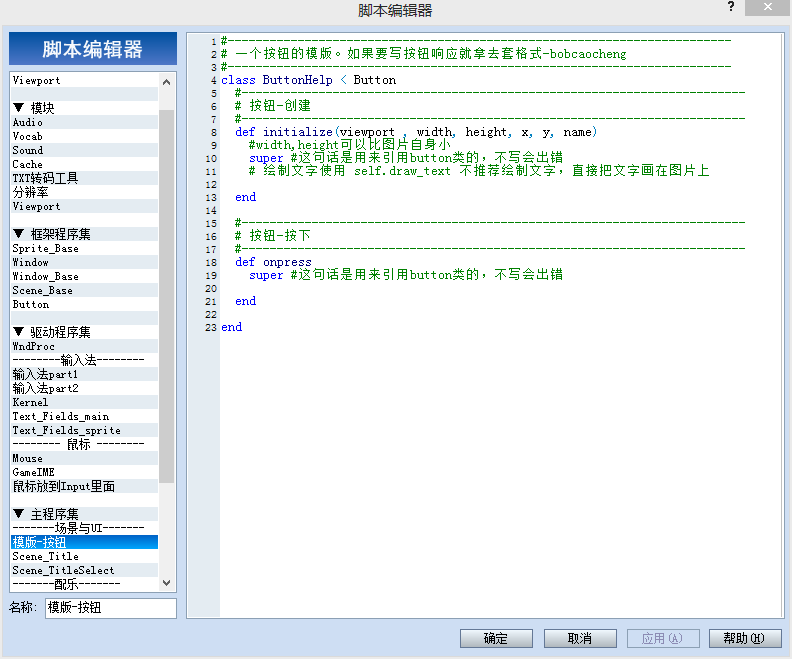Viewport: 792px width, 659px height.
Task: Select the 鼠标放到Input里面 script
Action: click(x=84, y=486)
